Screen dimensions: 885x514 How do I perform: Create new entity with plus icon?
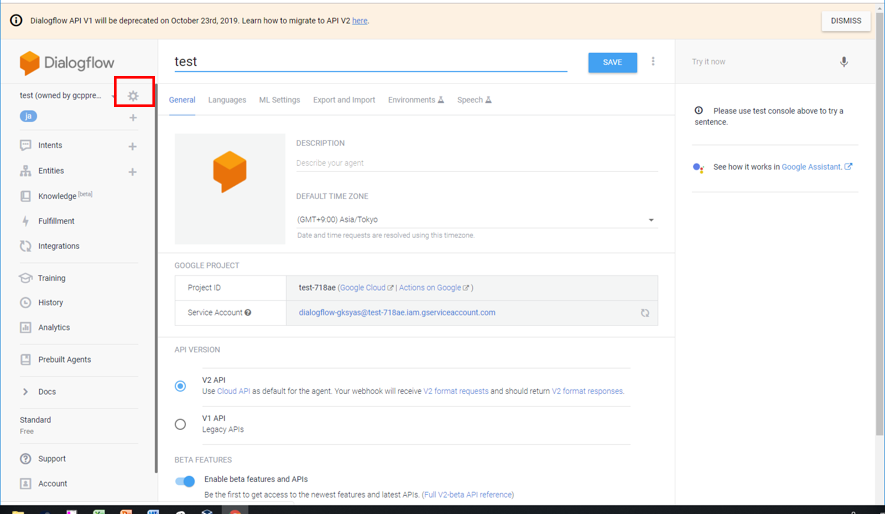click(x=133, y=172)
